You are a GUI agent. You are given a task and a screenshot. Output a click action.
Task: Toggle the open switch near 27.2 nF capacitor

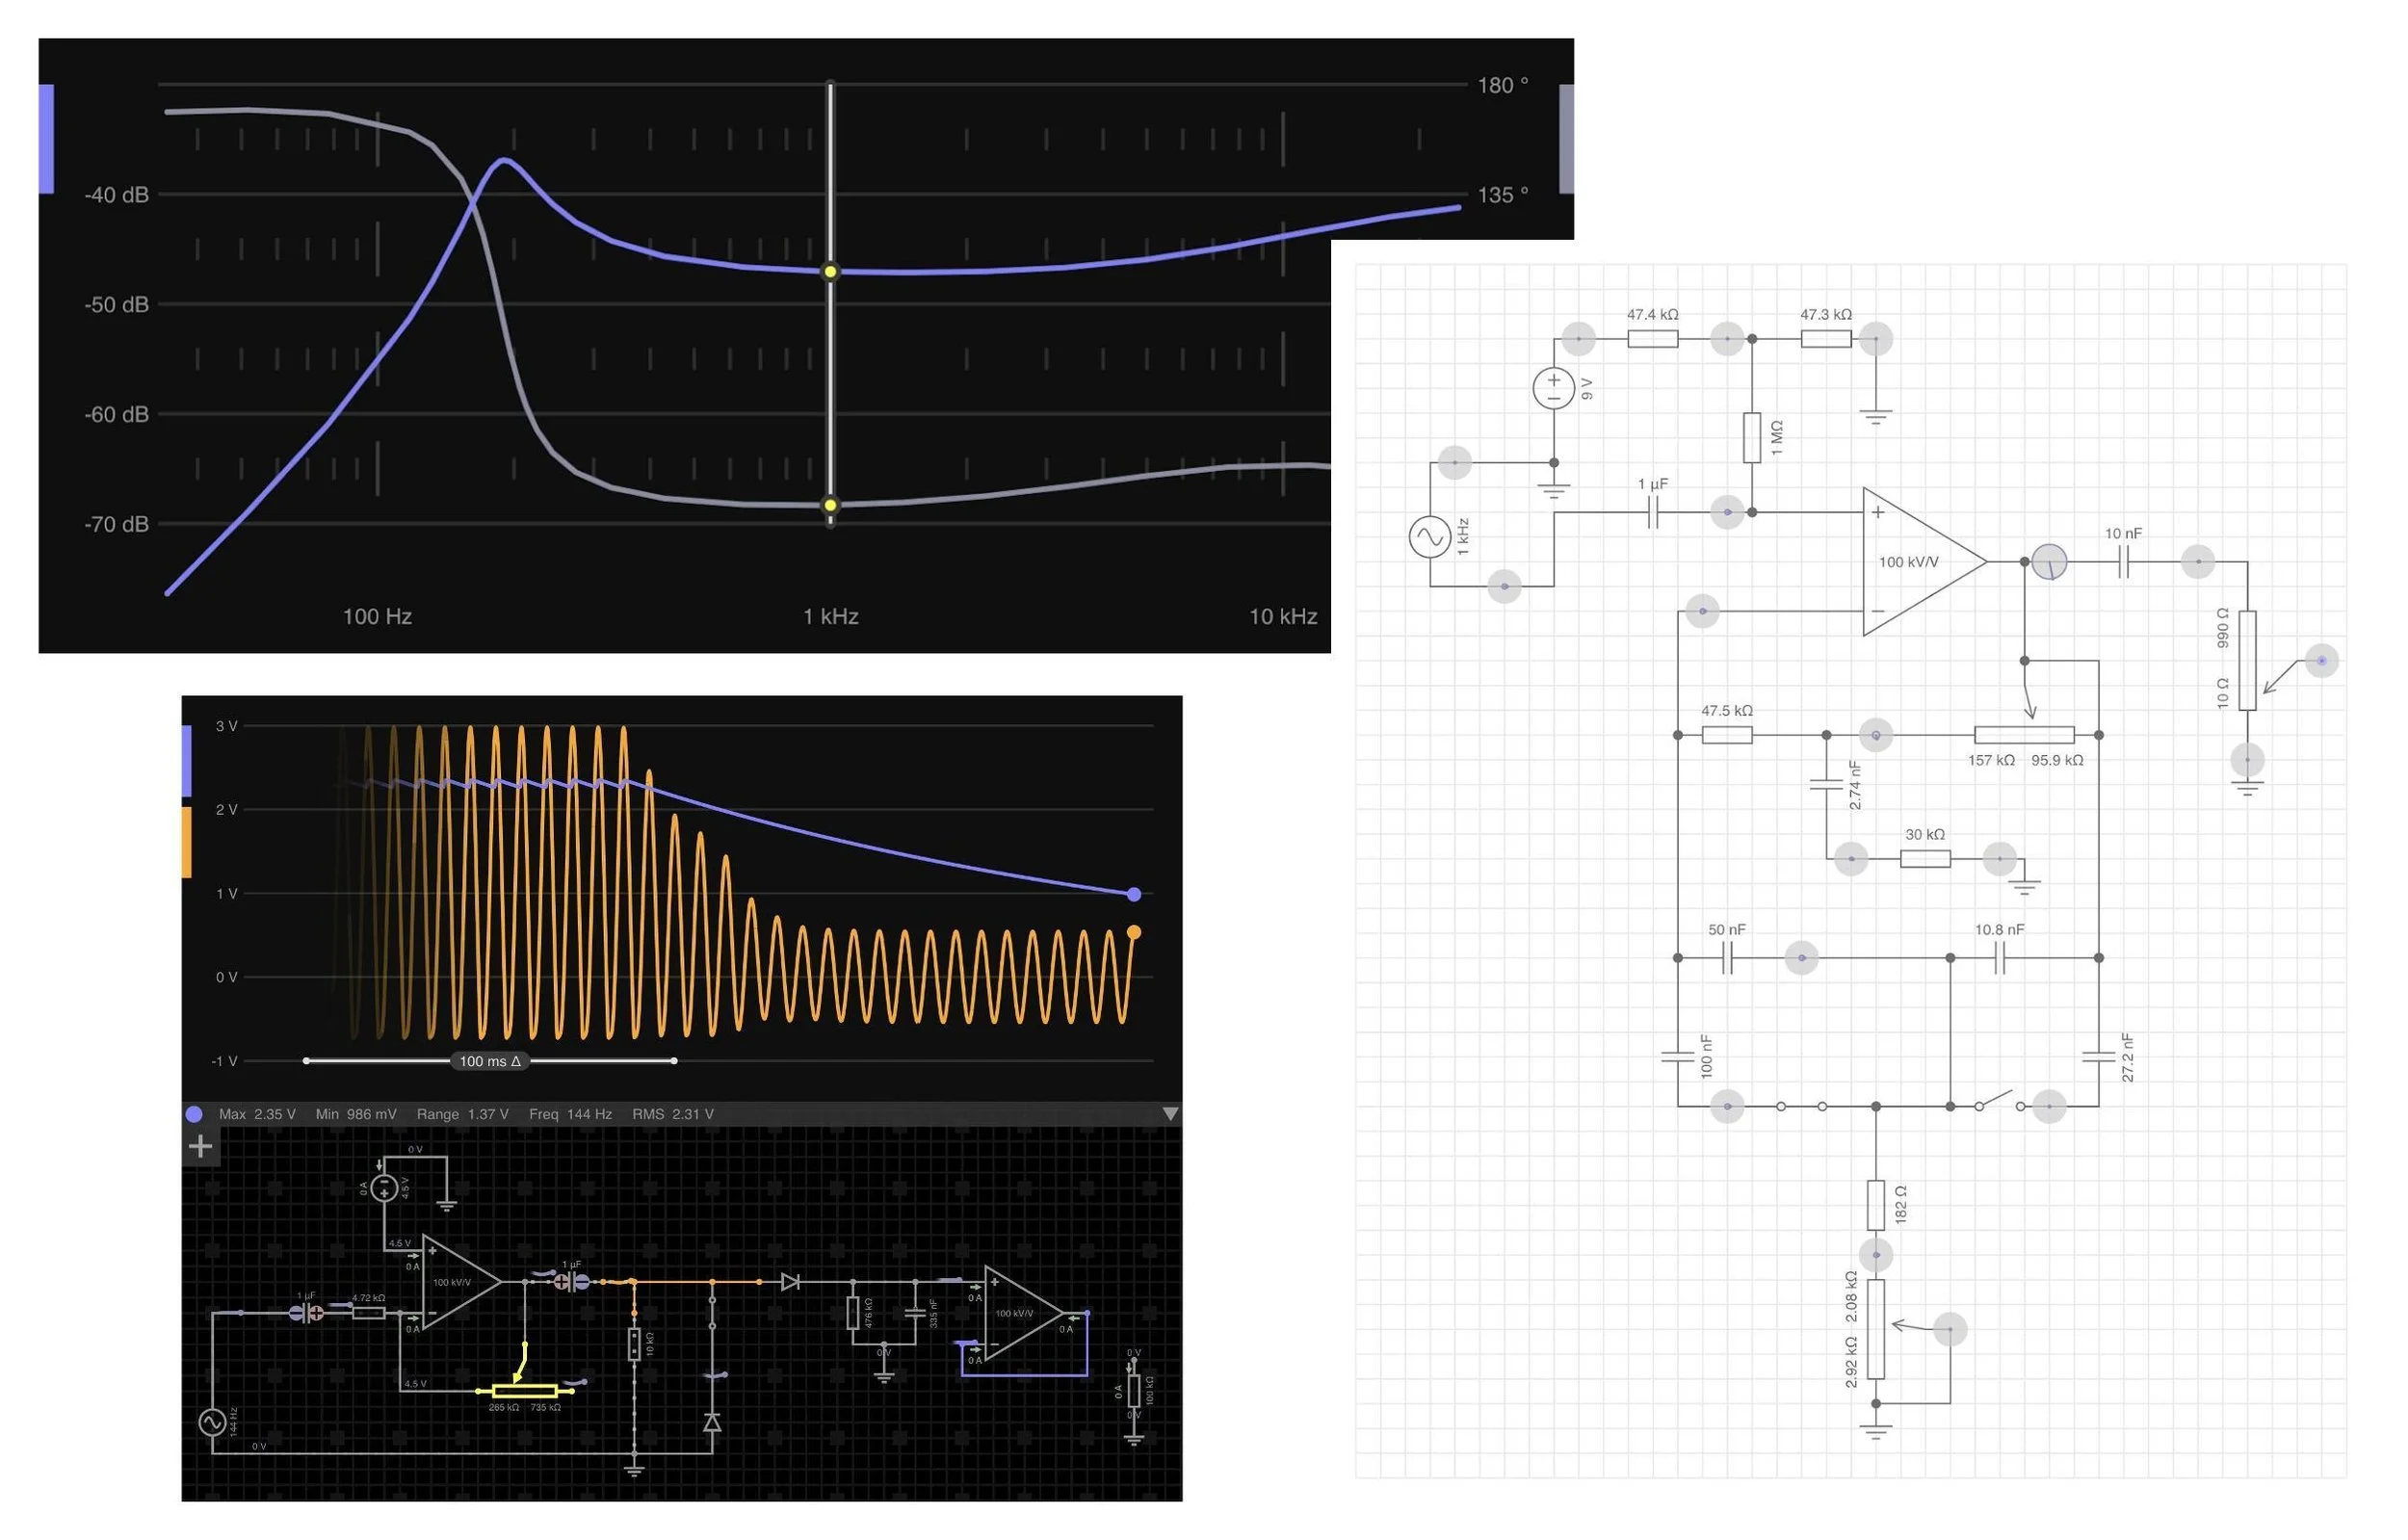(x=1999, y=1104)
